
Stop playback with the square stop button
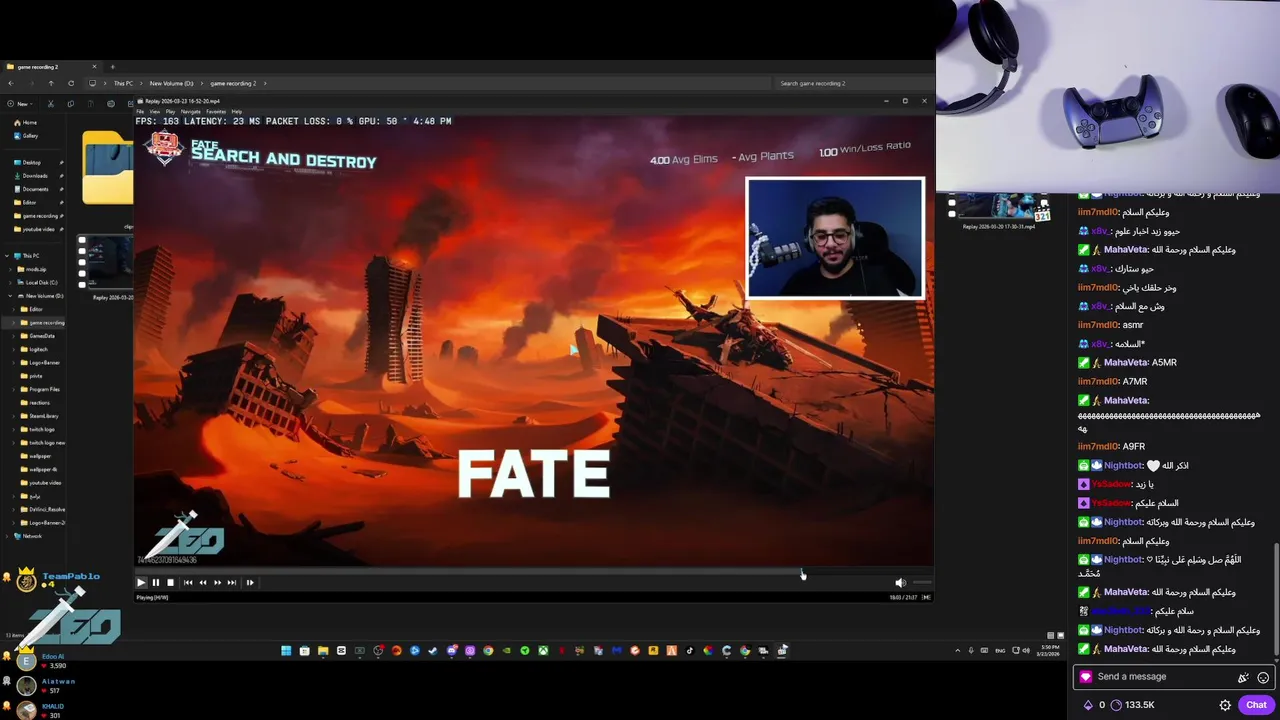point(170,582)
